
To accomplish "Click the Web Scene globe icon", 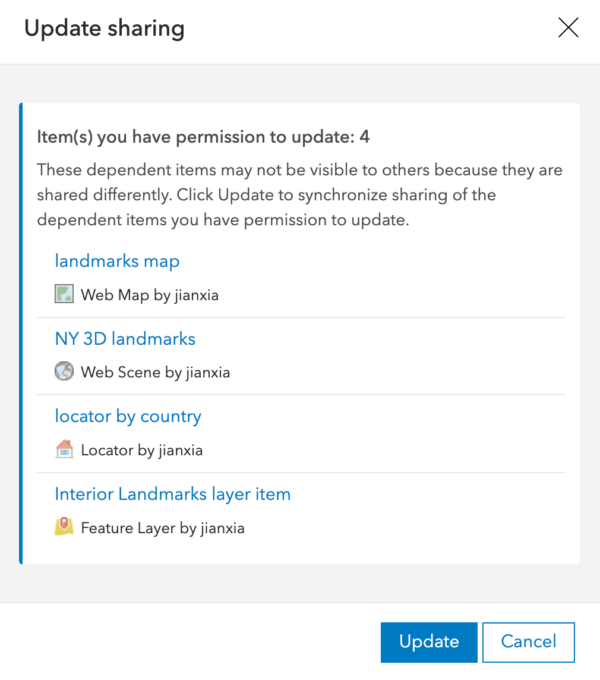I will 64,371.
